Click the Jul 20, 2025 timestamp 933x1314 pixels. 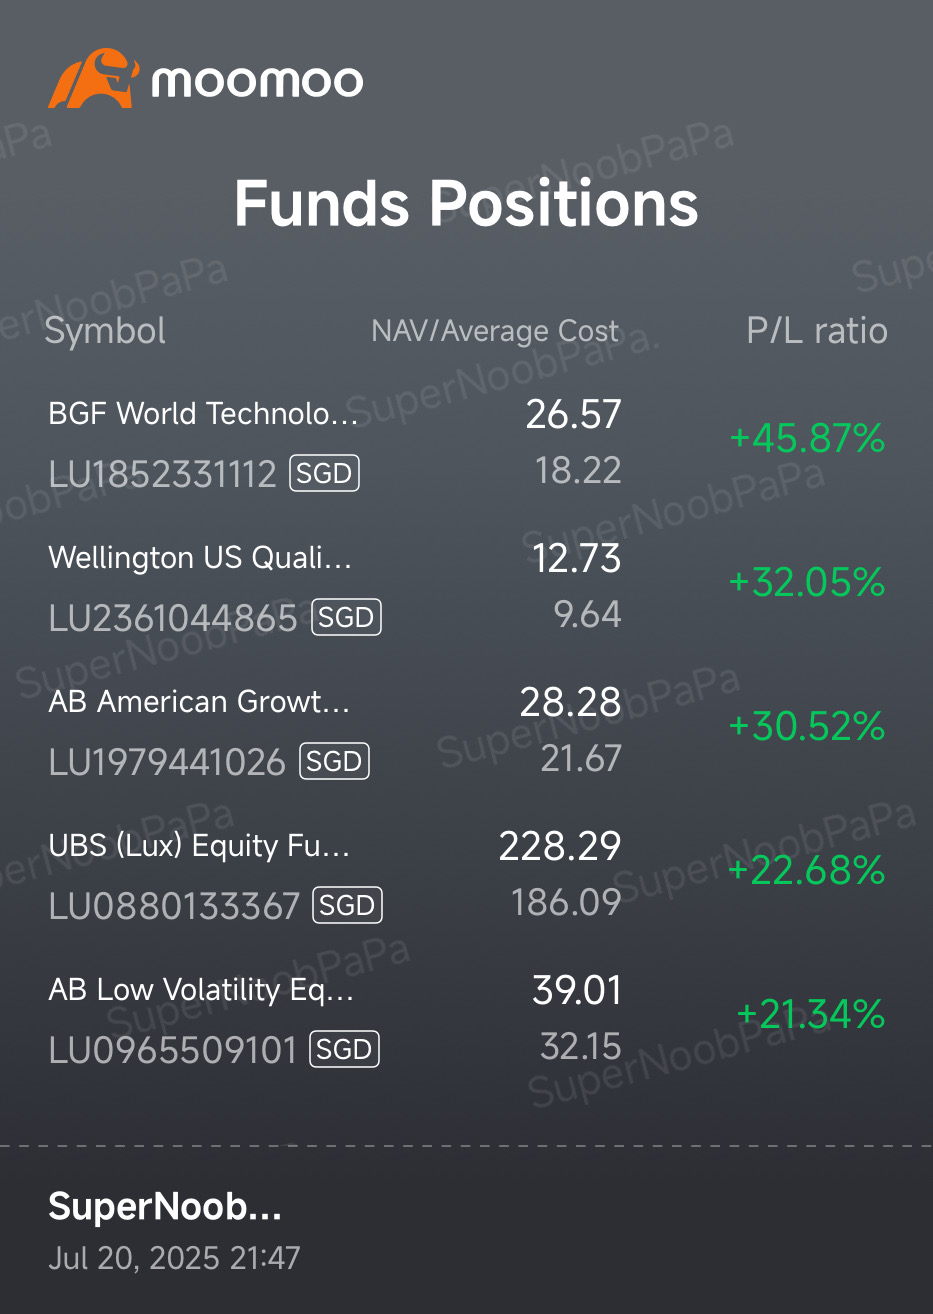click(x=174, y=1257)
